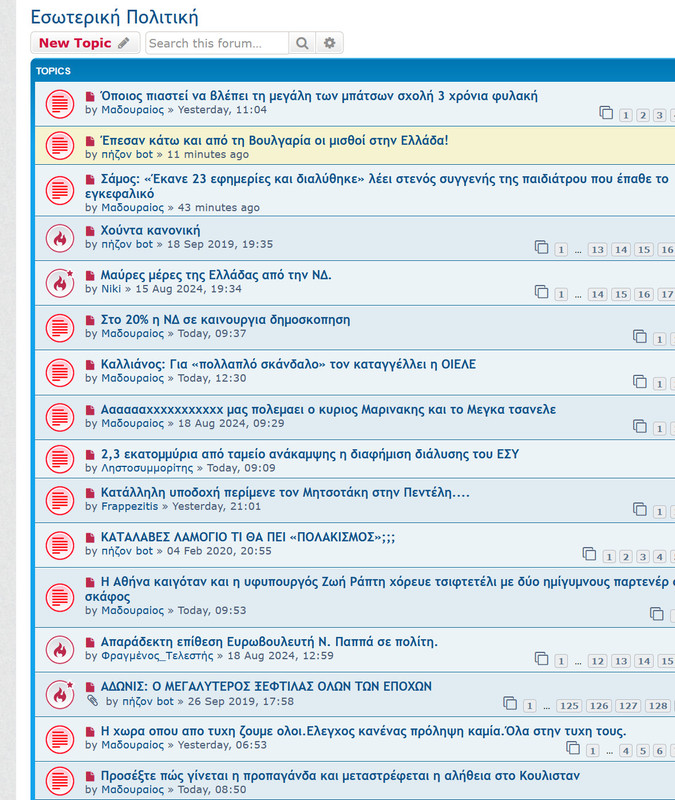The height and width of the screenshot is (800, 675).
Task: Open author Ληστοσυμμορίτης profile
Action: tap(147, 468)
